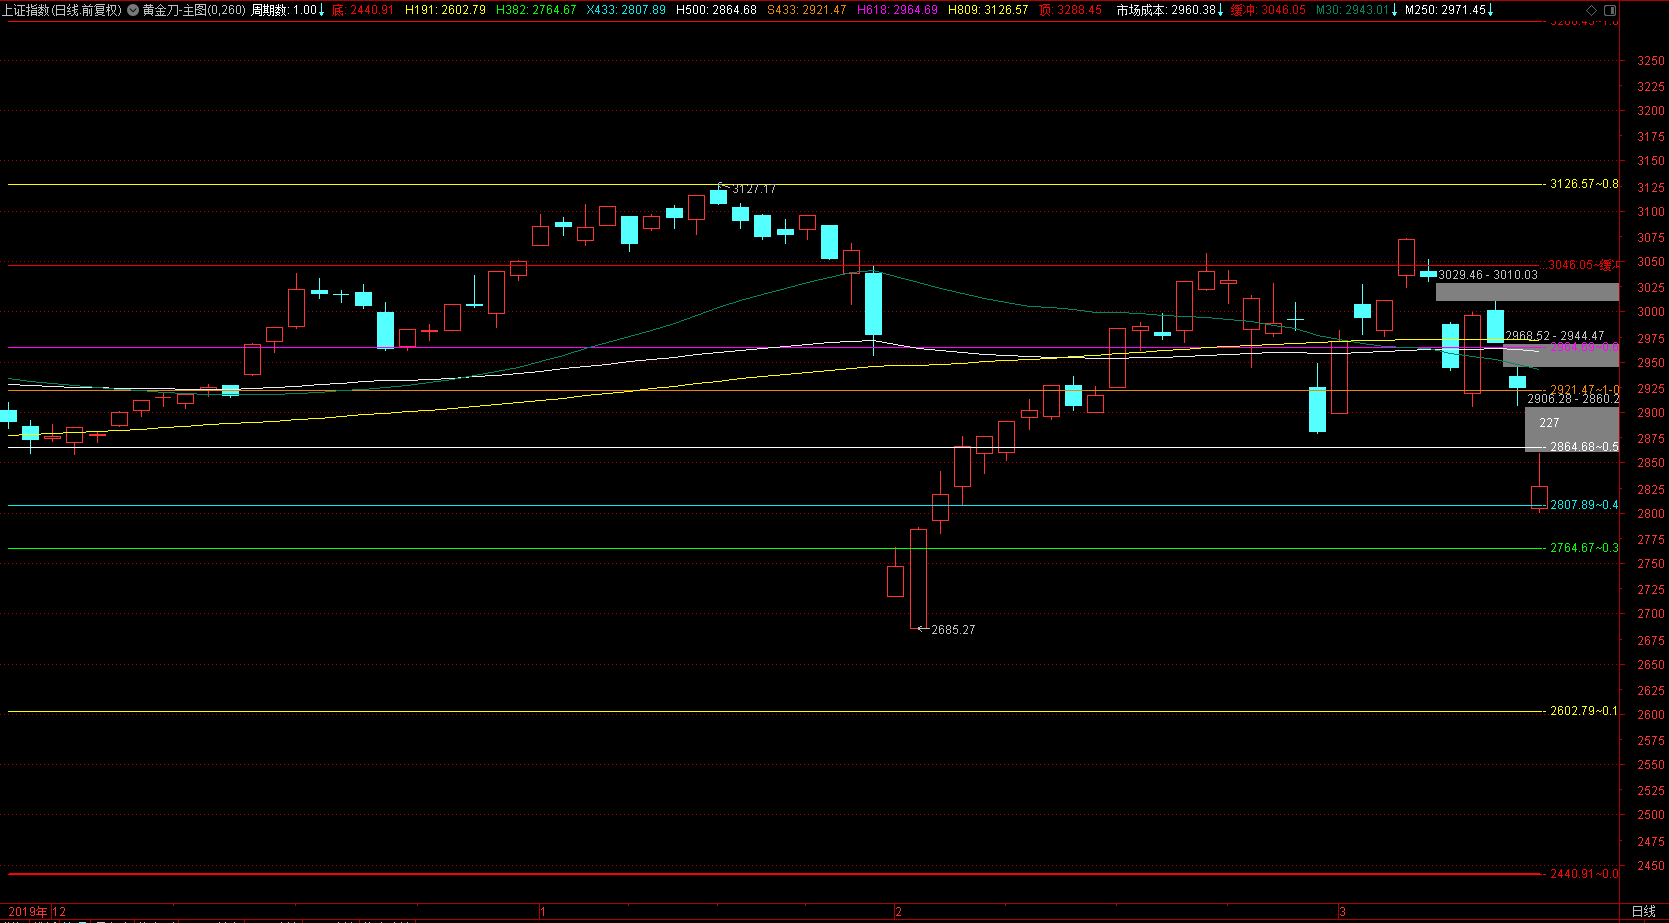Click the red 缓冲: 3046.05 header value
Viewport: 1669px width, 923px height.
[x=1268, y=10]
